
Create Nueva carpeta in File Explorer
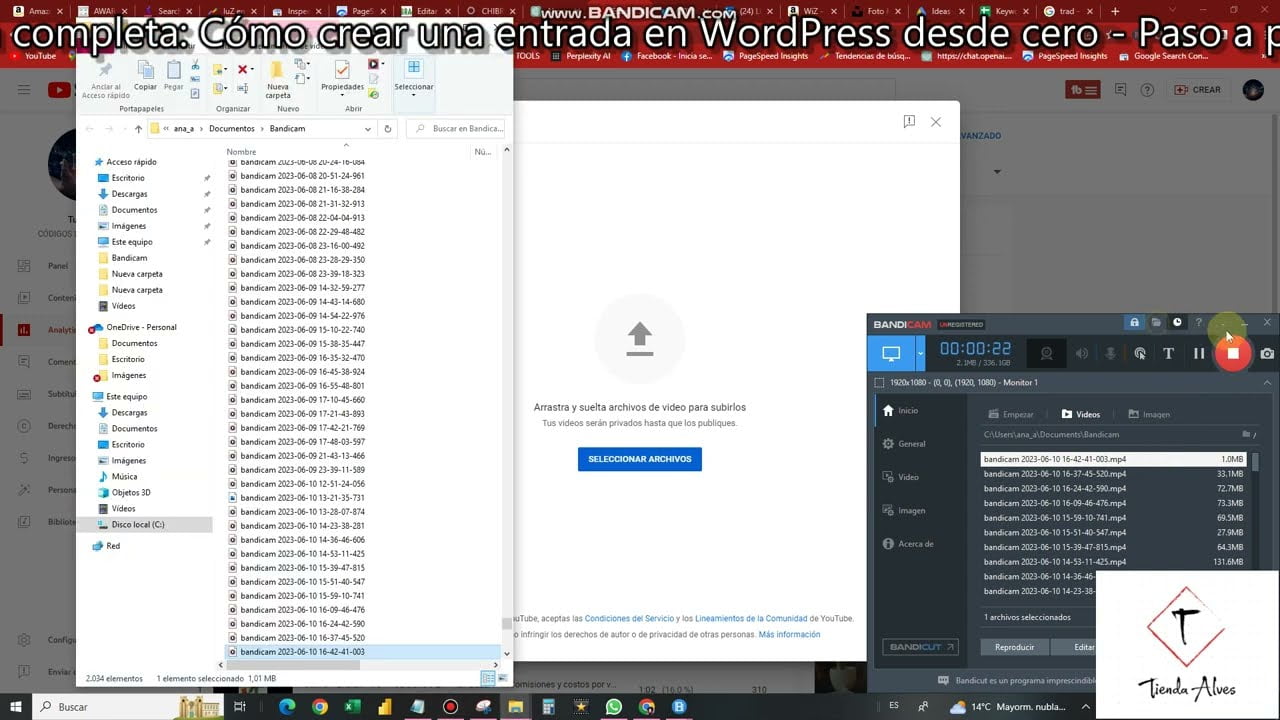click(278, 78)
